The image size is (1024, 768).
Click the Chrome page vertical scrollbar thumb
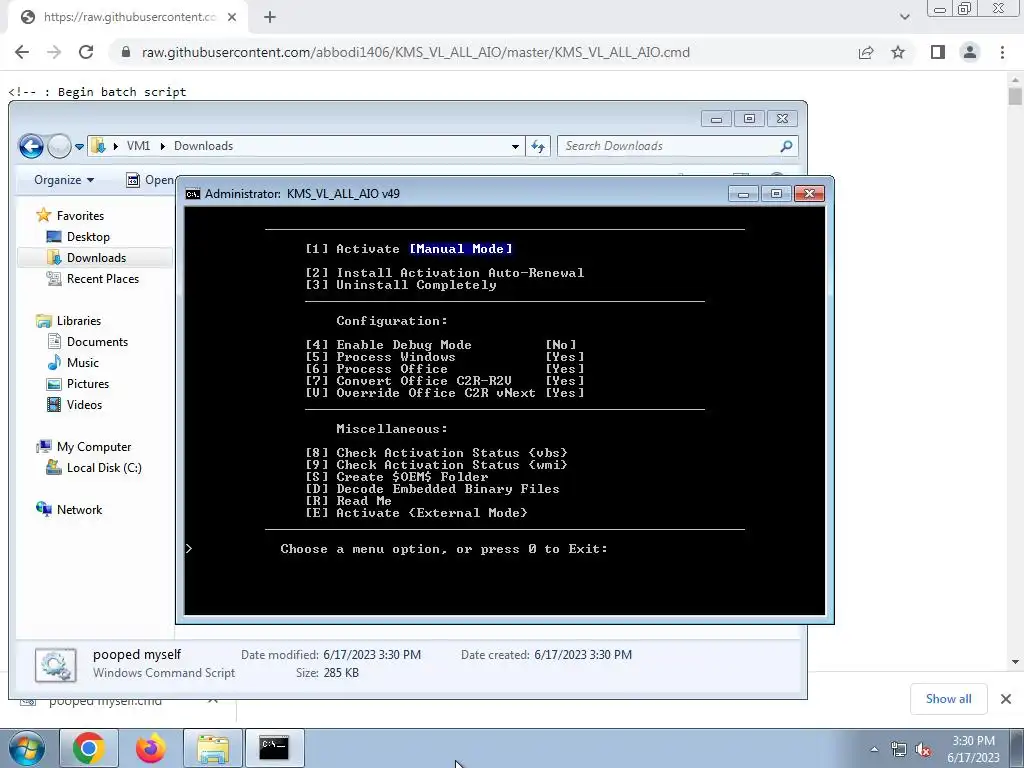tap(1015, 95)
